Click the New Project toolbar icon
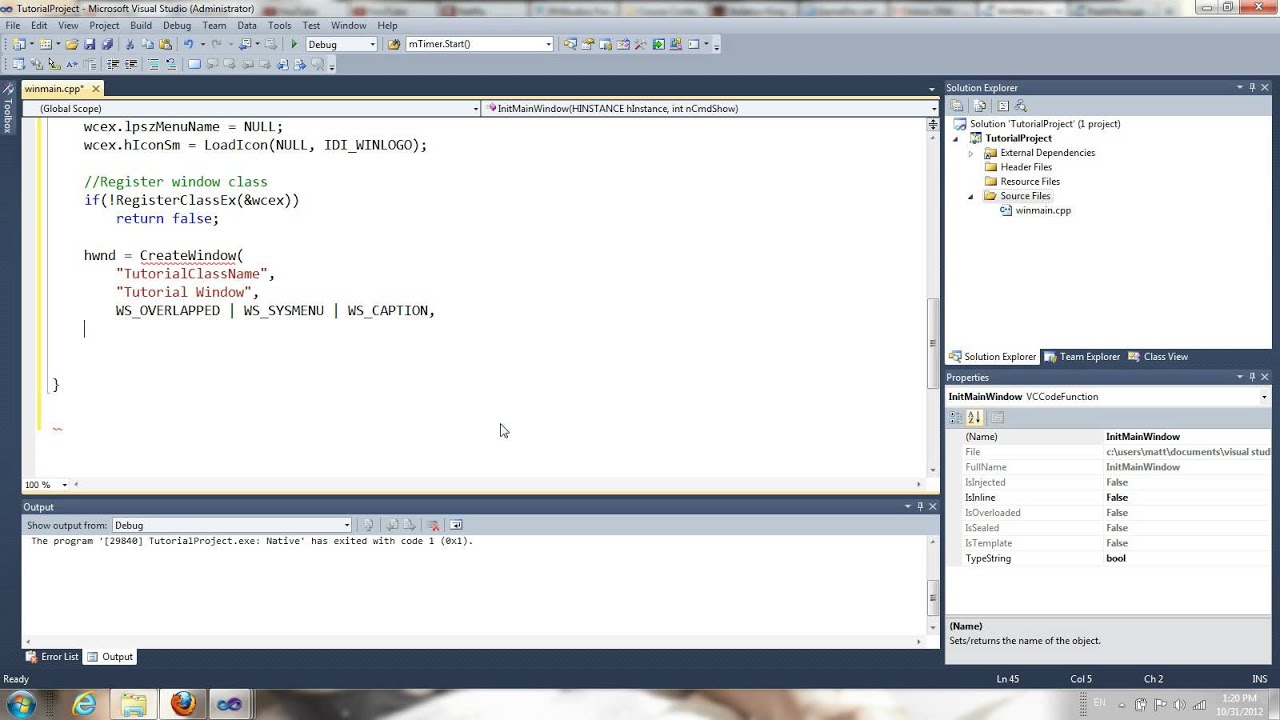Screen dimensions: 1280x720 [18, 44]
